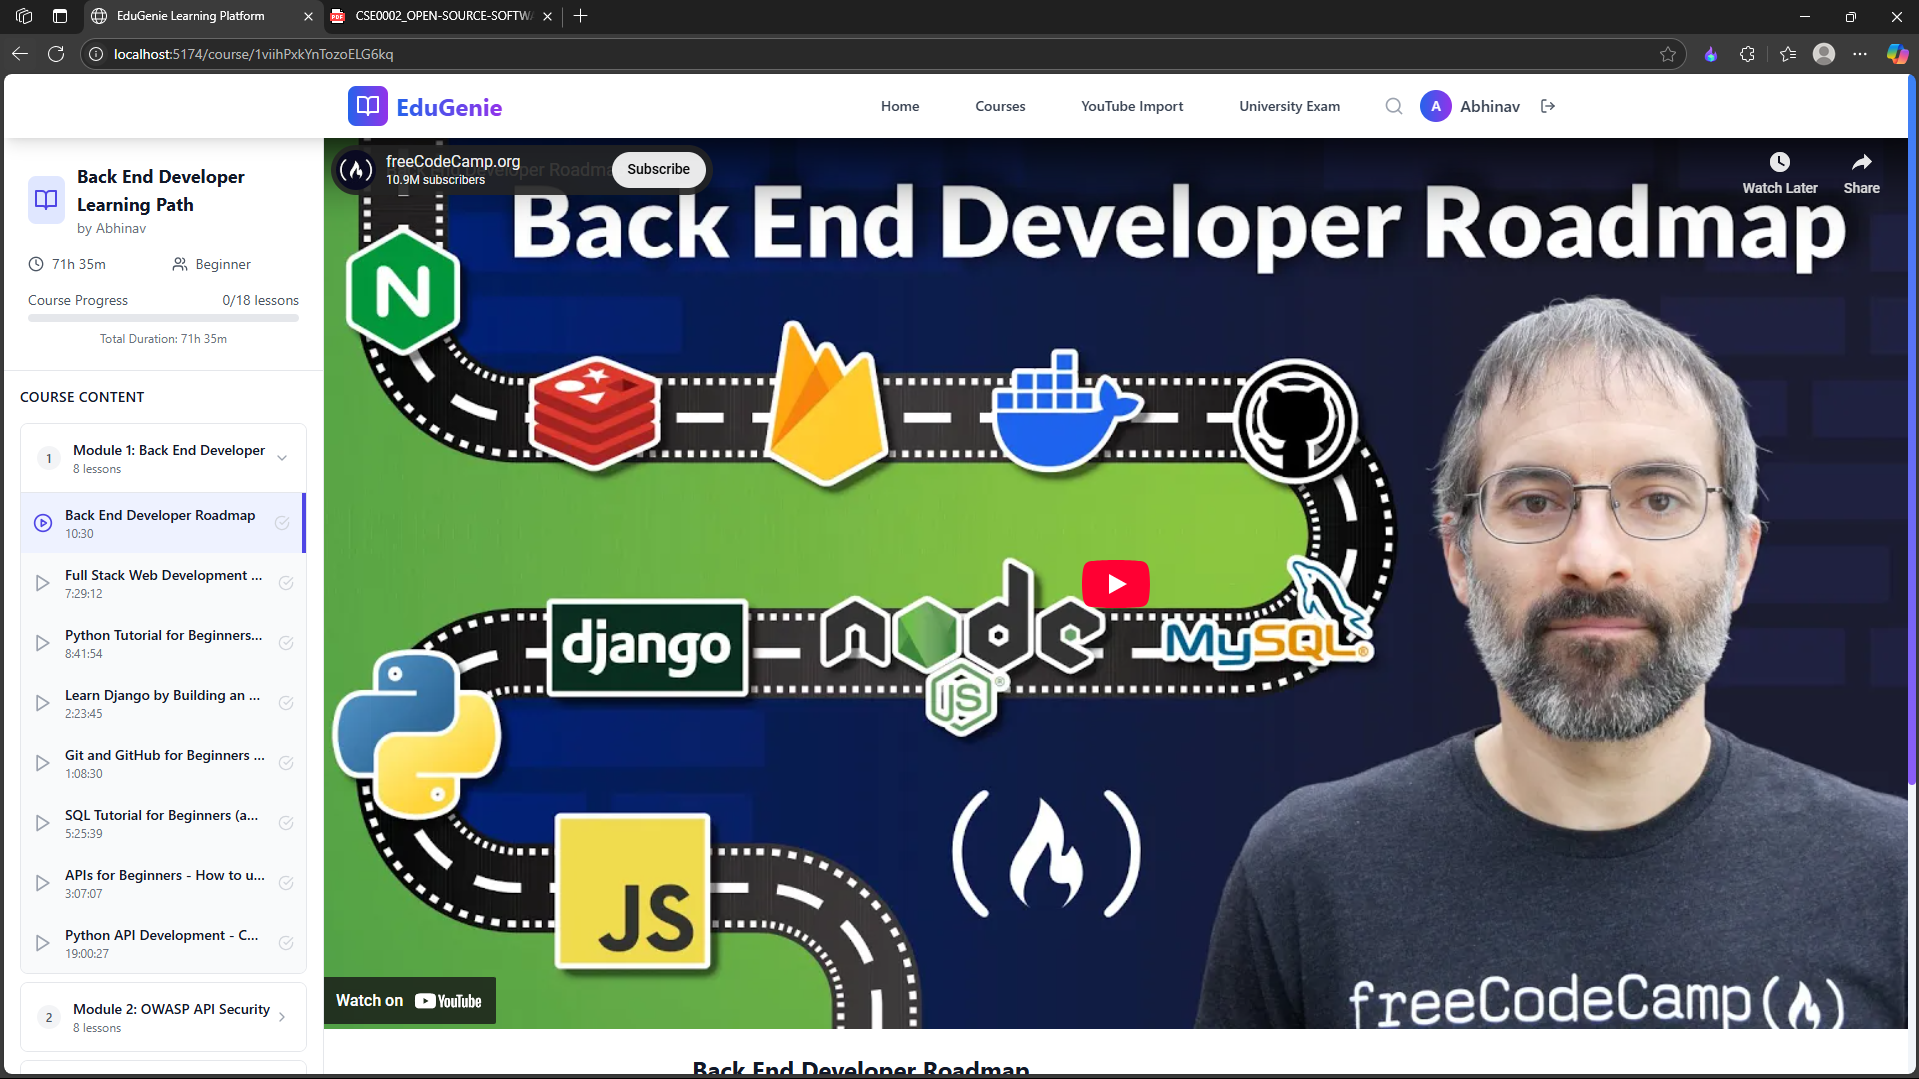Expand Module 2 OWASP API Security chevron
Viewport: 1919px width, 1079px height.
(282, 1017)
